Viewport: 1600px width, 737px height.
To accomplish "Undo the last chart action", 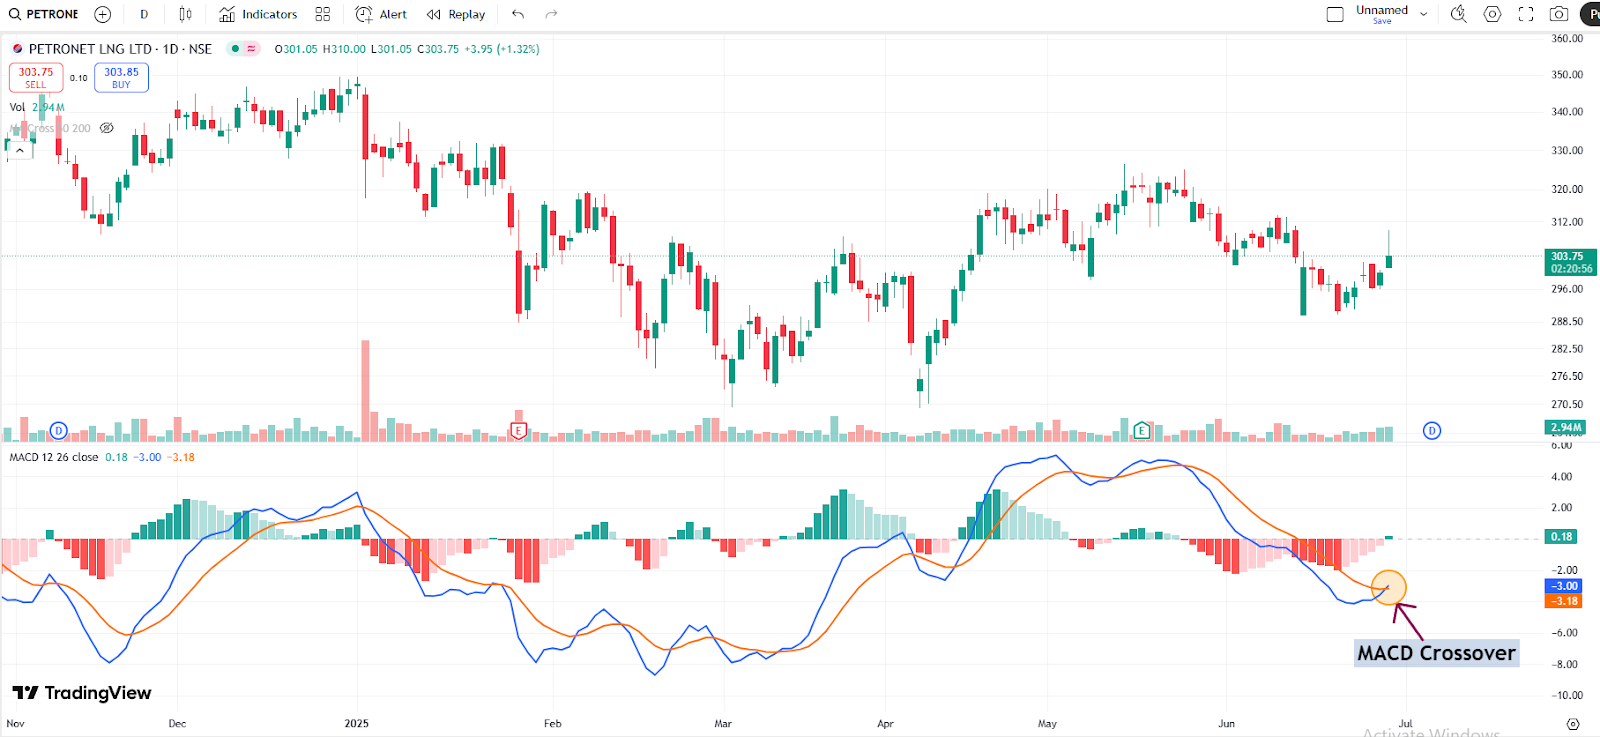I will [518, 14].
